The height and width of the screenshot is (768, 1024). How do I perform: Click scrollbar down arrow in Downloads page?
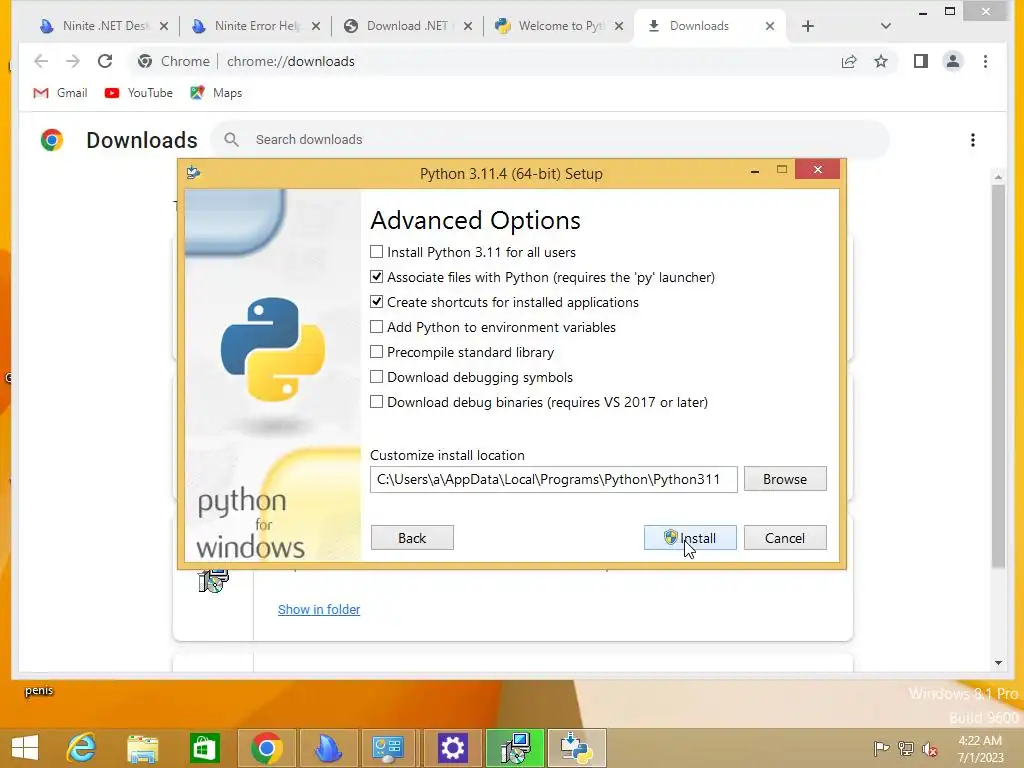(998, 663)
